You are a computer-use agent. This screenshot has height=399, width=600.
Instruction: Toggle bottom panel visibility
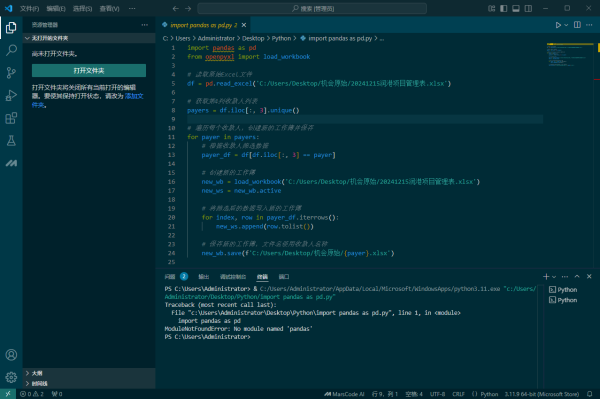(516, 8)
